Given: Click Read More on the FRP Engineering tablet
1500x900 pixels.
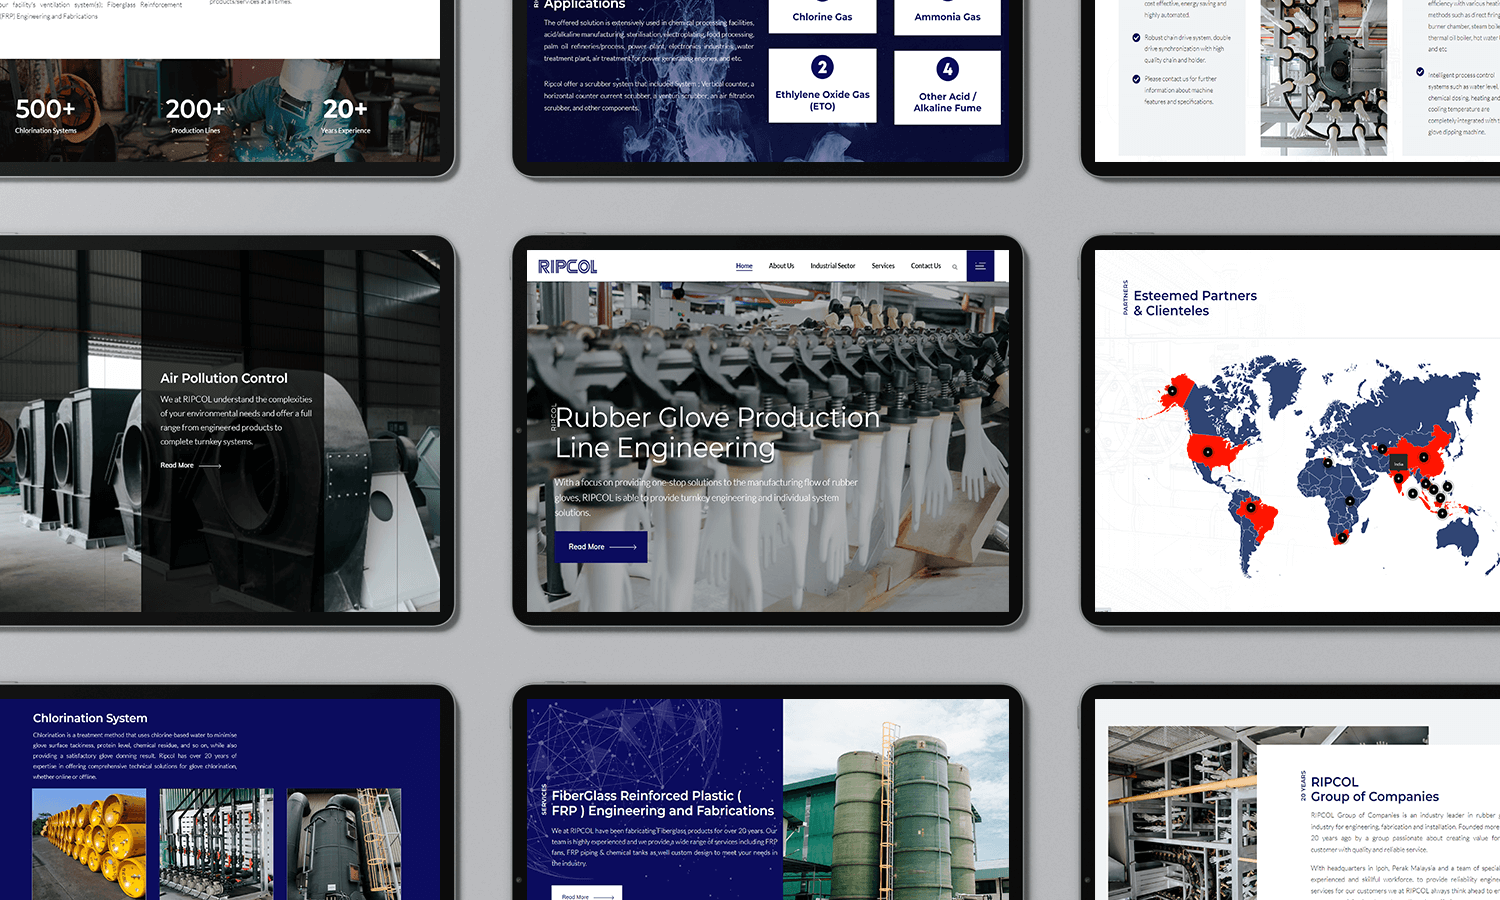Looking at the screenshot, I should [x=587, y=894].
